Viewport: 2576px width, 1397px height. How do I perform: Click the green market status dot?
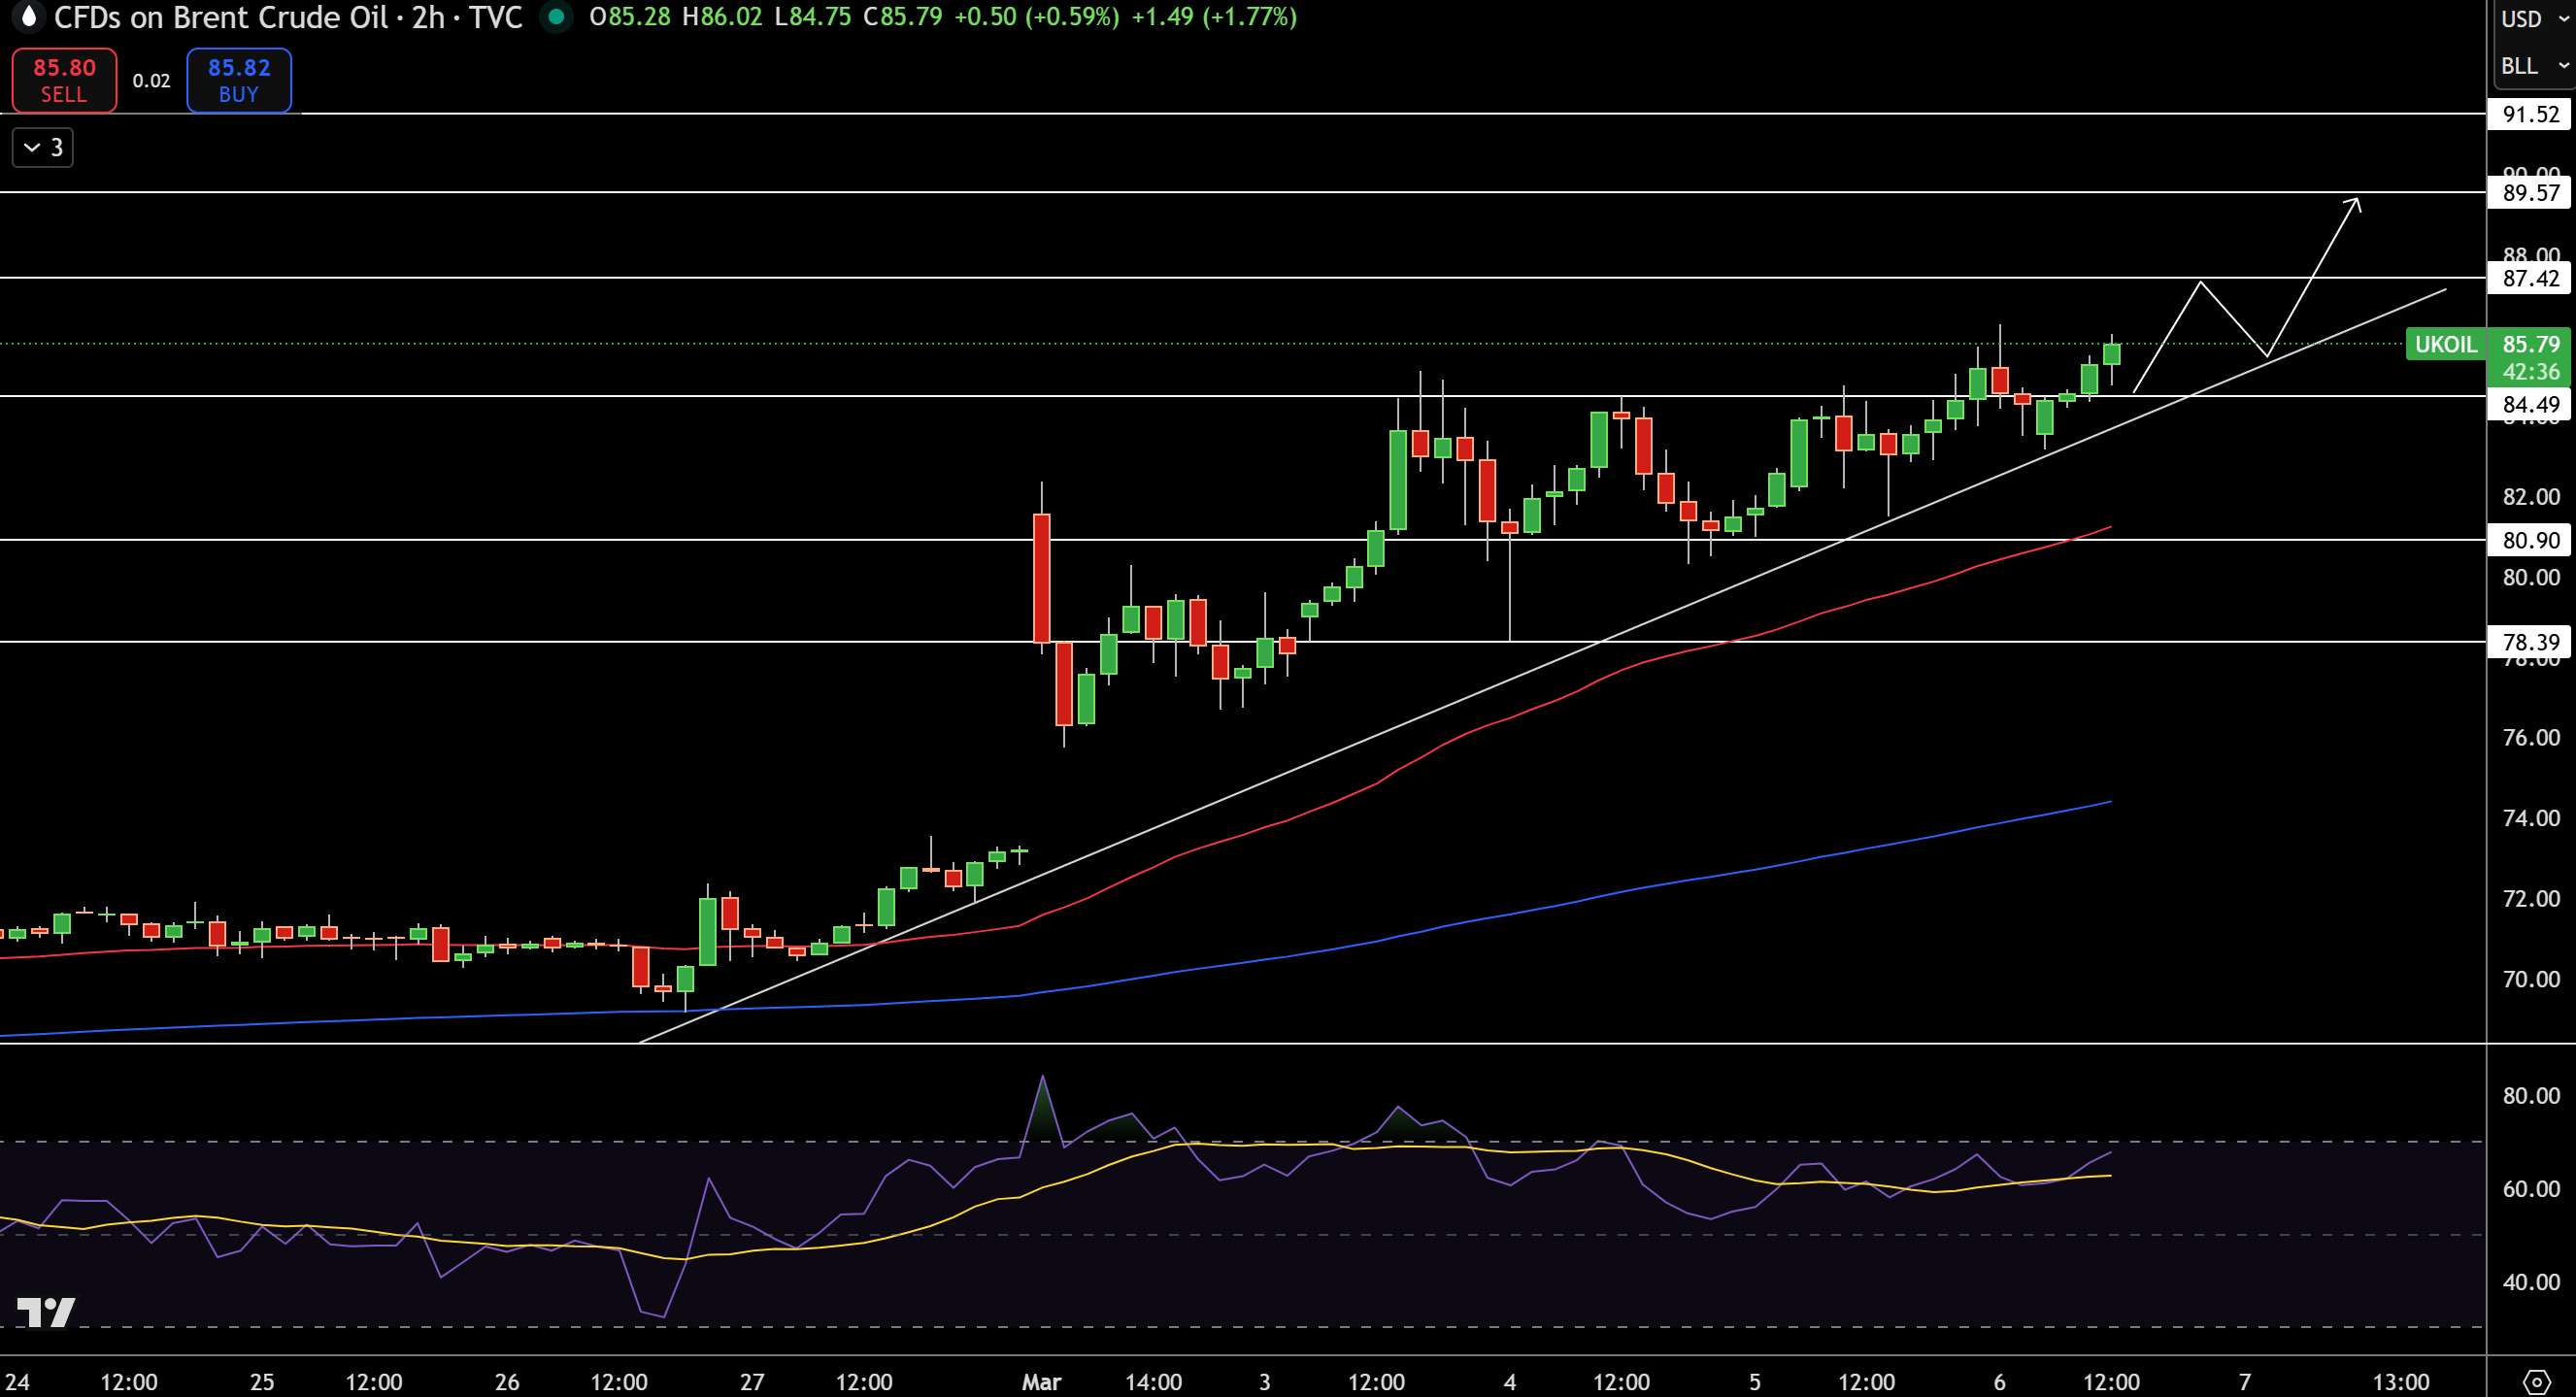(x=556, y=17)
